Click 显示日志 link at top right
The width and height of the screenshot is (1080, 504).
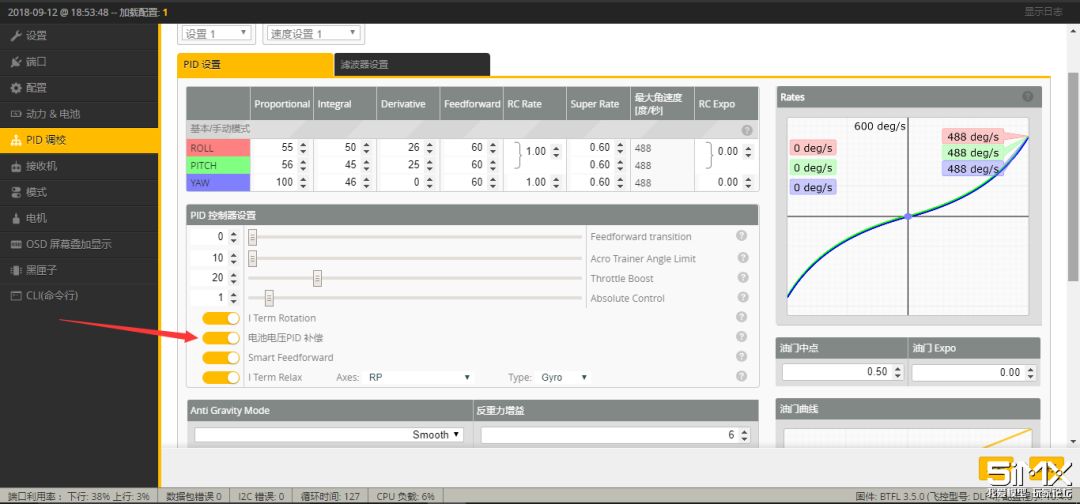coord(1043,11)
